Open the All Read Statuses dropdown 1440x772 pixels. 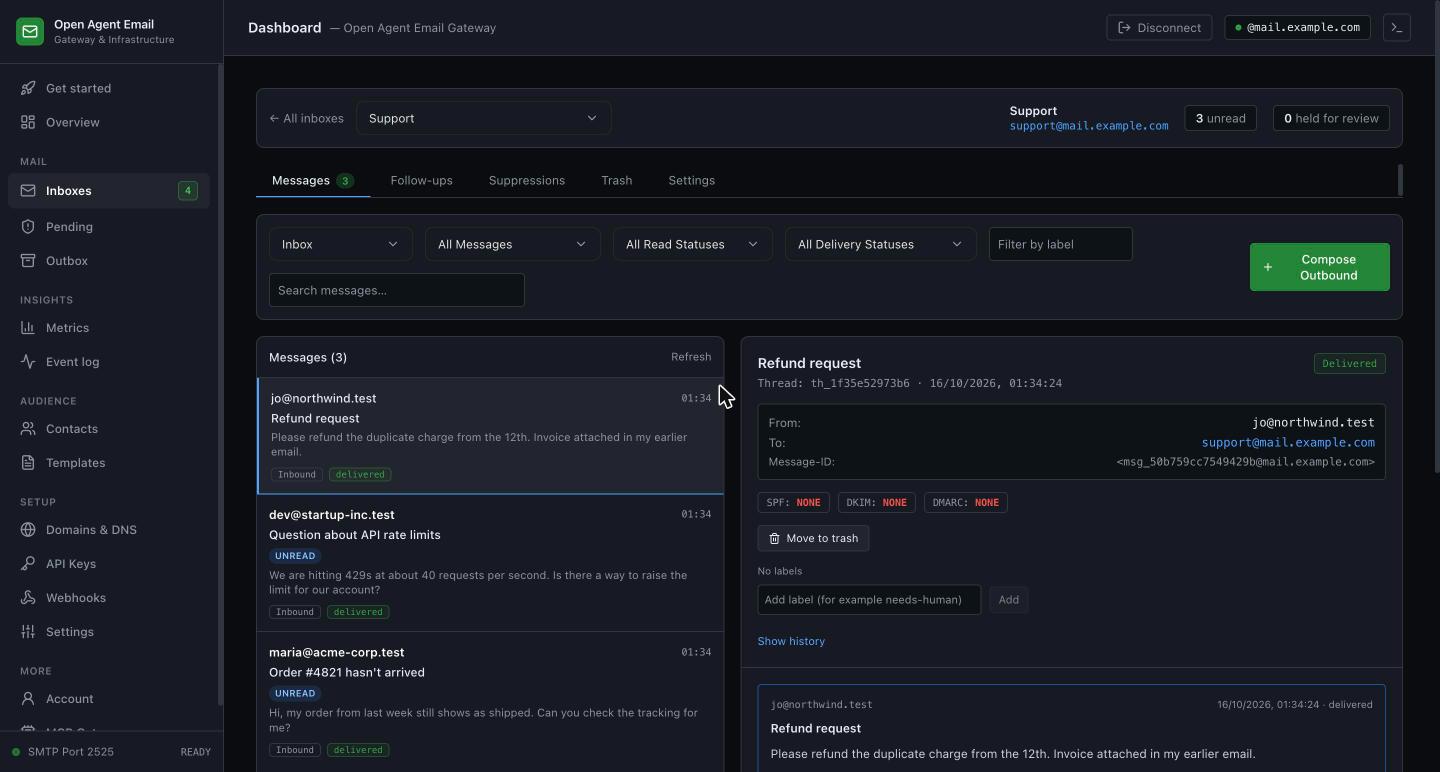point(693,244)
